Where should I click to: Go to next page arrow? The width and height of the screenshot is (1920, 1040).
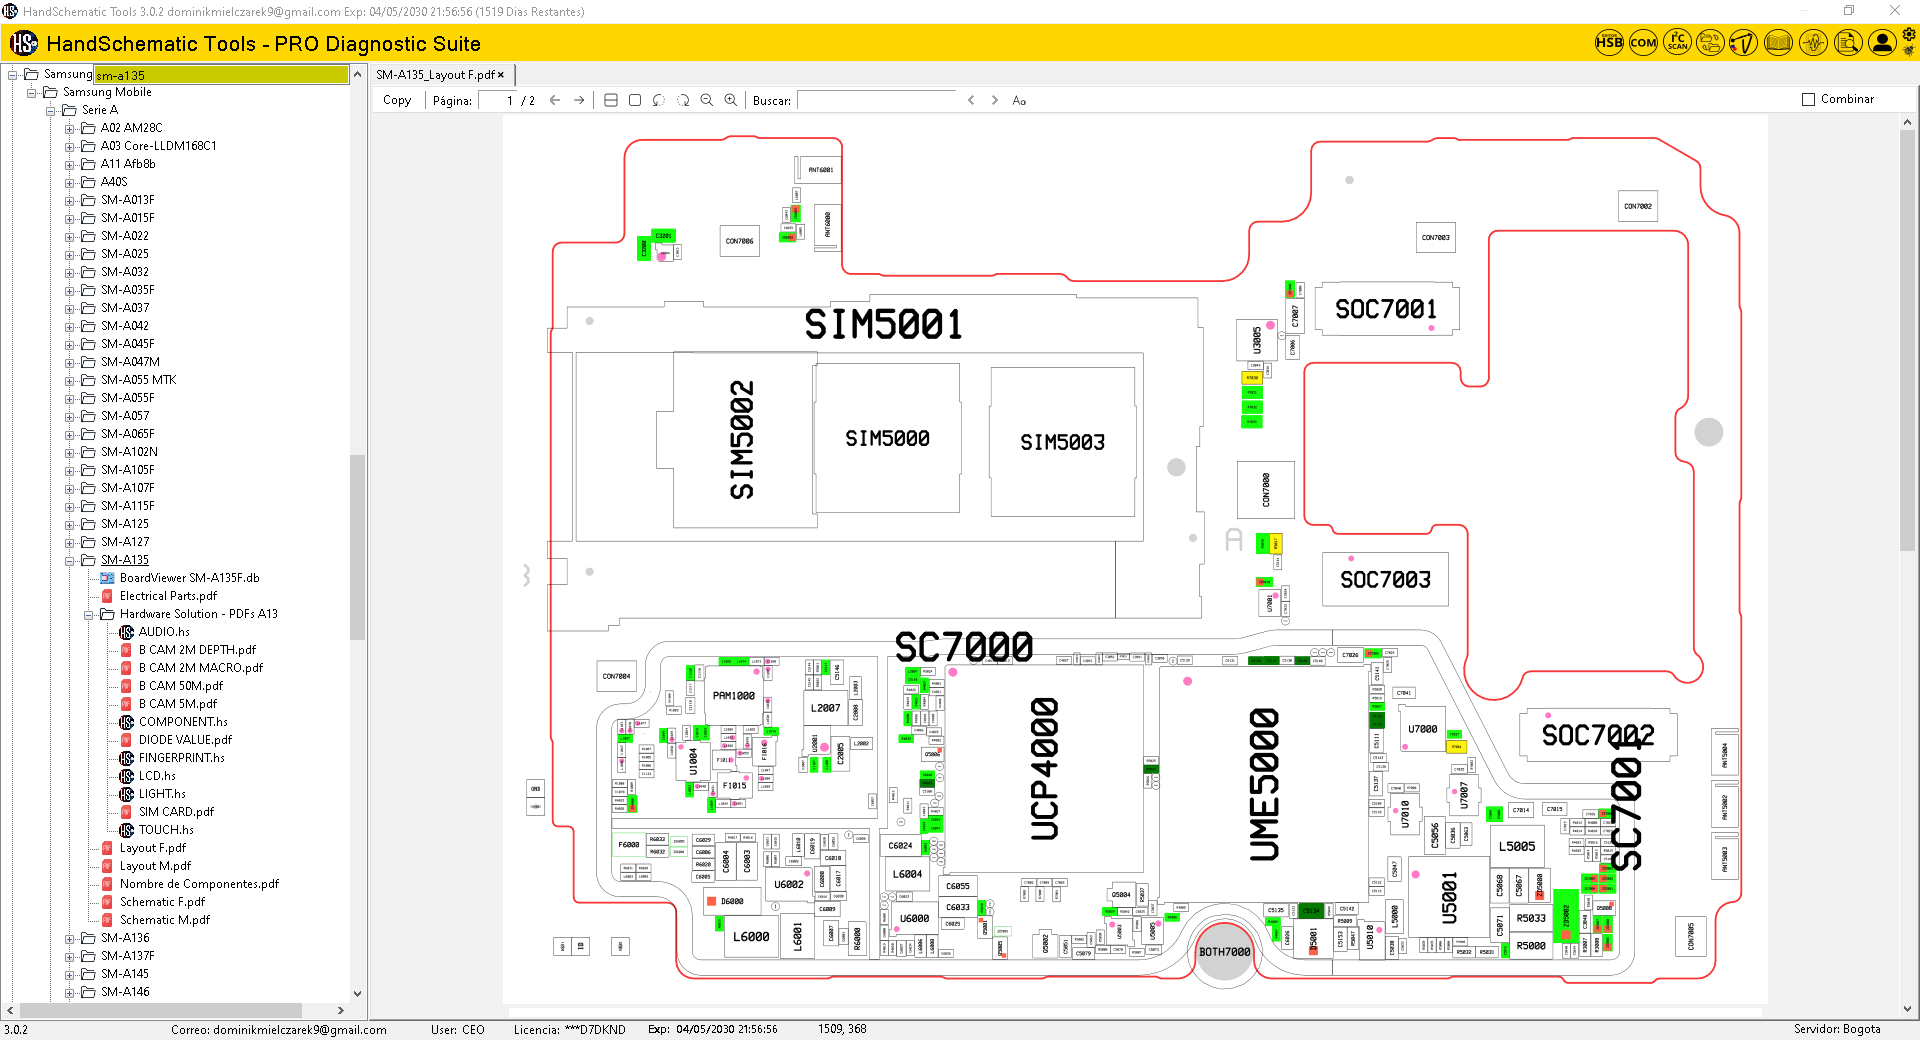(579, 100)
